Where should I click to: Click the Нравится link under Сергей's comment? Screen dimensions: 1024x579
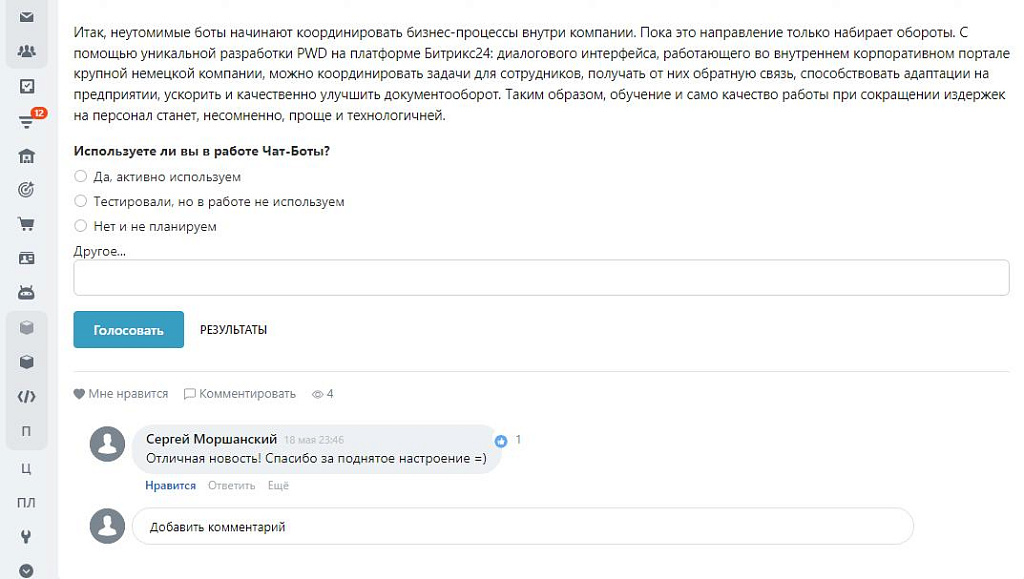[x=170, y=485]
